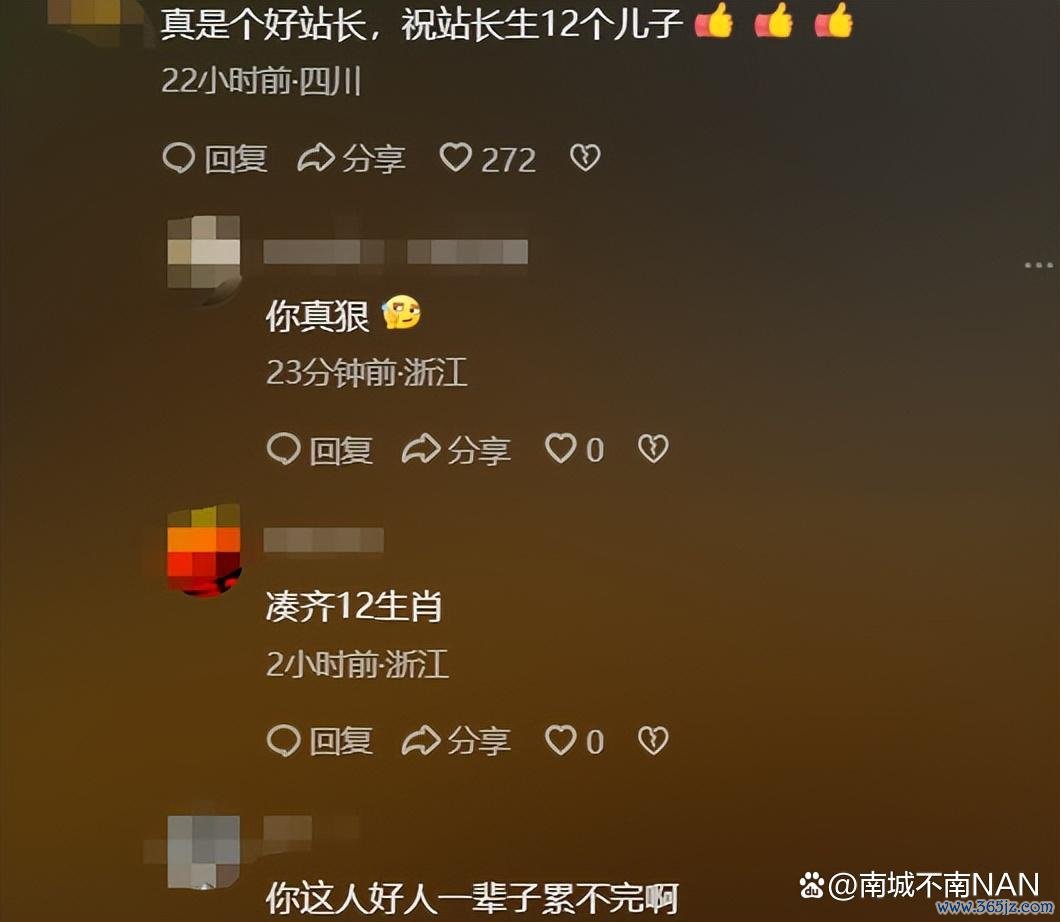Dislike the 真是个好站长 comment via broken heart

click(585, 158)
